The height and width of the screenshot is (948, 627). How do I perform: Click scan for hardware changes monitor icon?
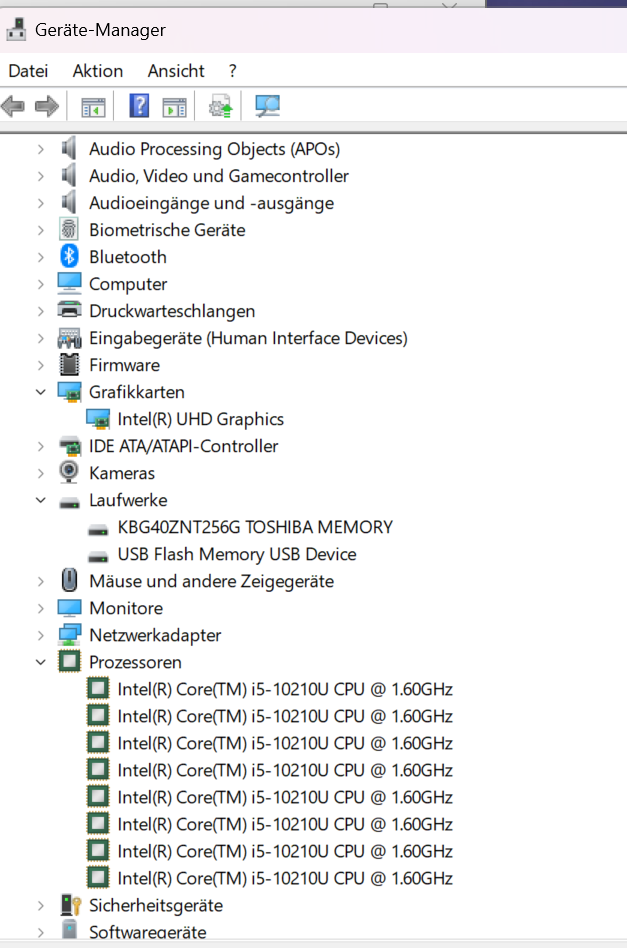tap(267, 106)
